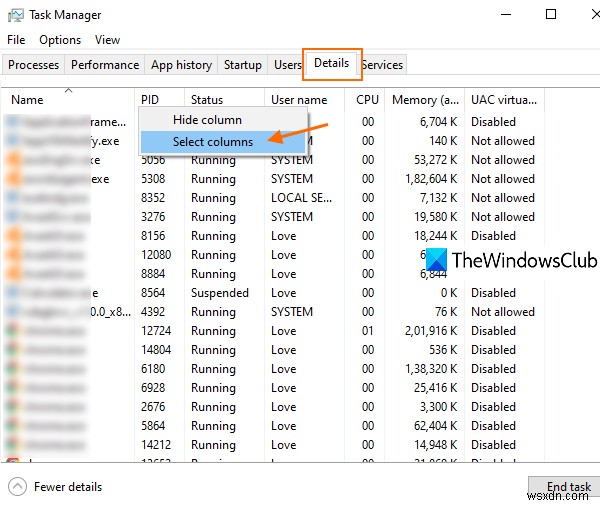Viewport: 600px width, 506px height.
Task: Switch to the App history tab
Action: (181, 65)
